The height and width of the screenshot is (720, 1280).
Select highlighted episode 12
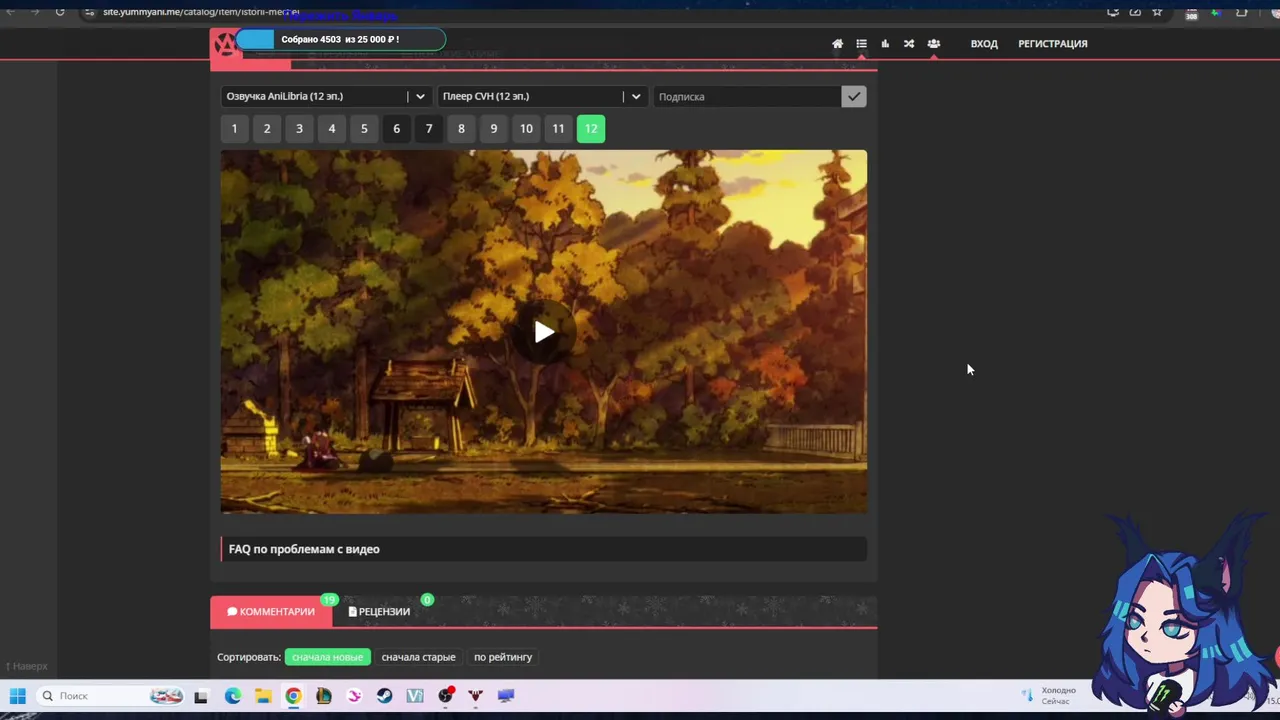(591, 128)
